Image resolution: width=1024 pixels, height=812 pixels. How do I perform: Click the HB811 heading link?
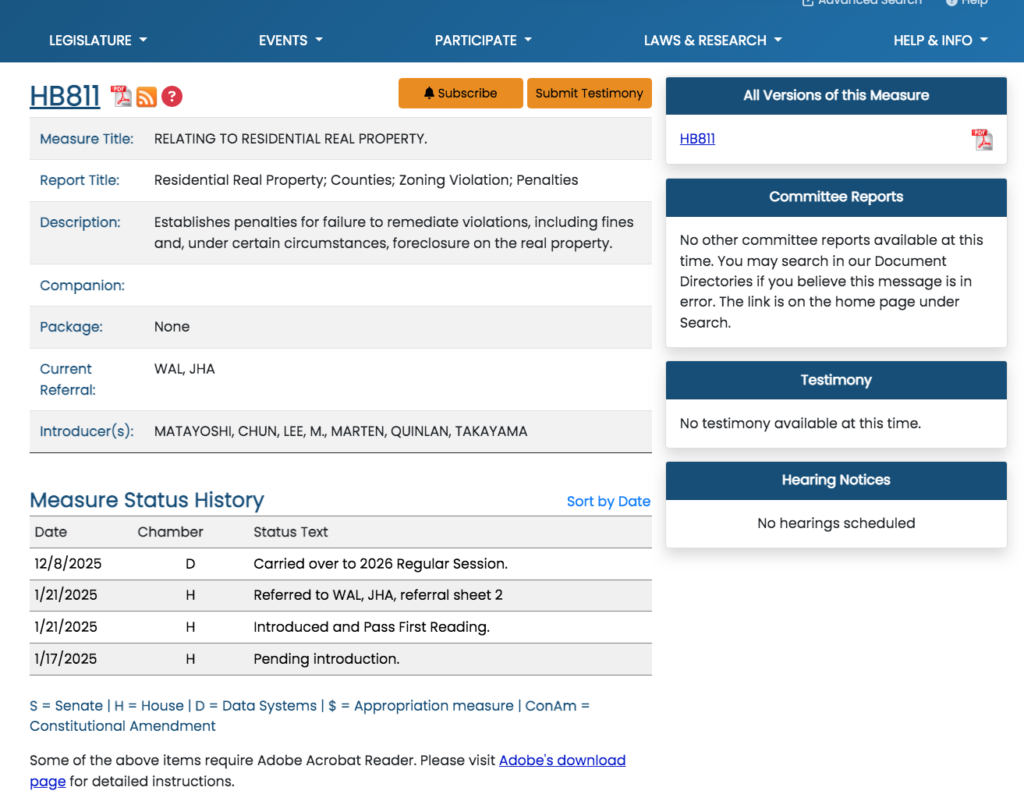65,96
